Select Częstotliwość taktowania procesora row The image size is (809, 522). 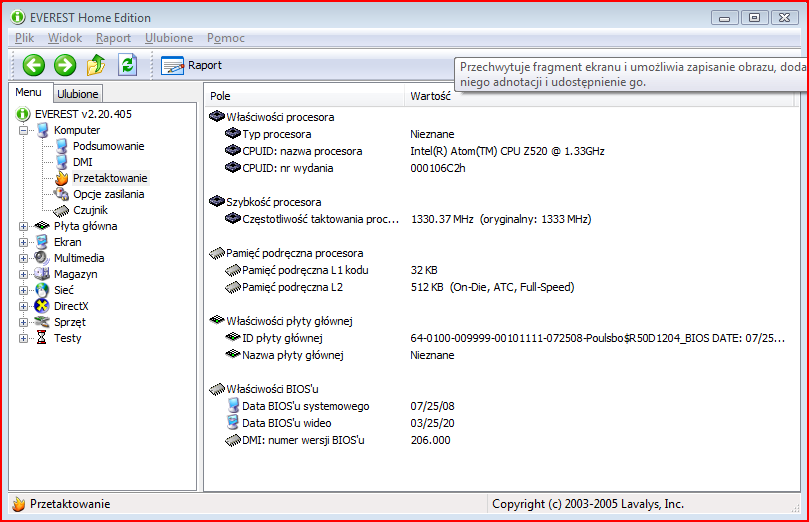tap(503, 219)
